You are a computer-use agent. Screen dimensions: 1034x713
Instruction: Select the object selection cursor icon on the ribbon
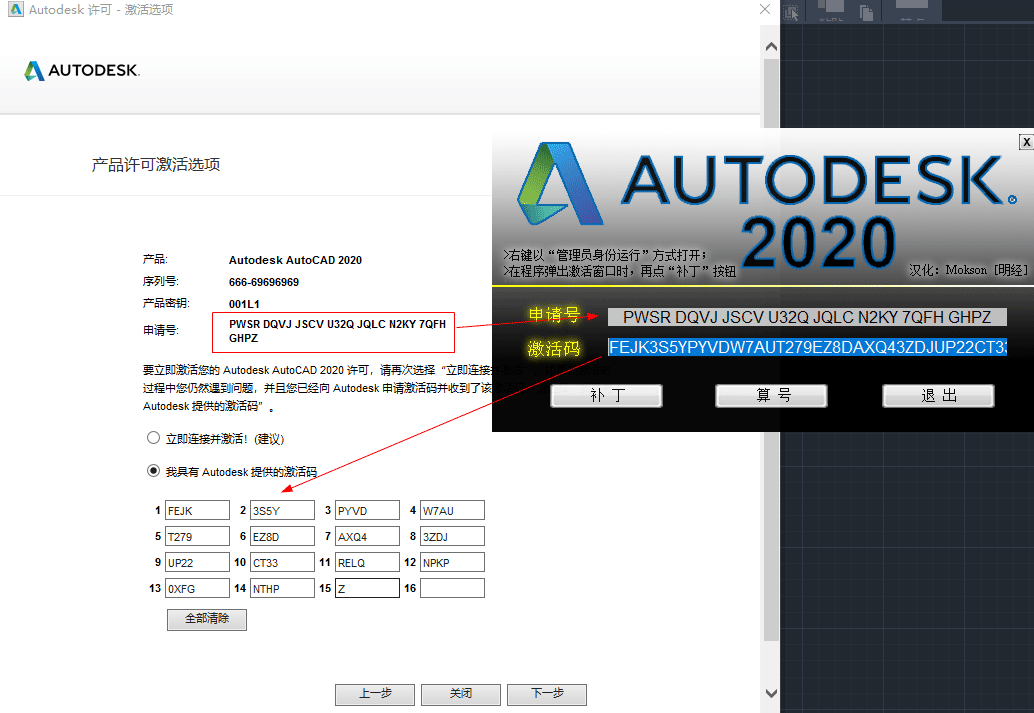[789, 11]
